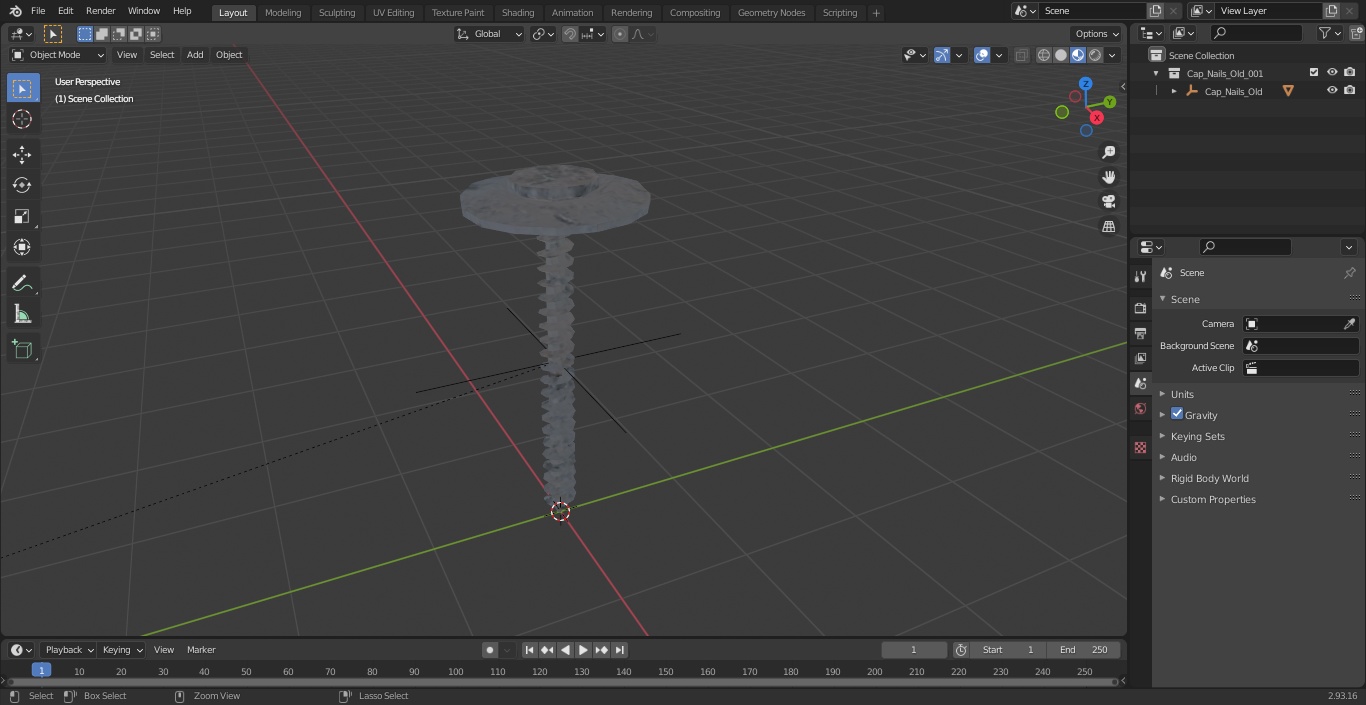Open the Tool properties tab
This screenshot has width=1366, height=705.
pyautogui.click(x=1140, y=276)
